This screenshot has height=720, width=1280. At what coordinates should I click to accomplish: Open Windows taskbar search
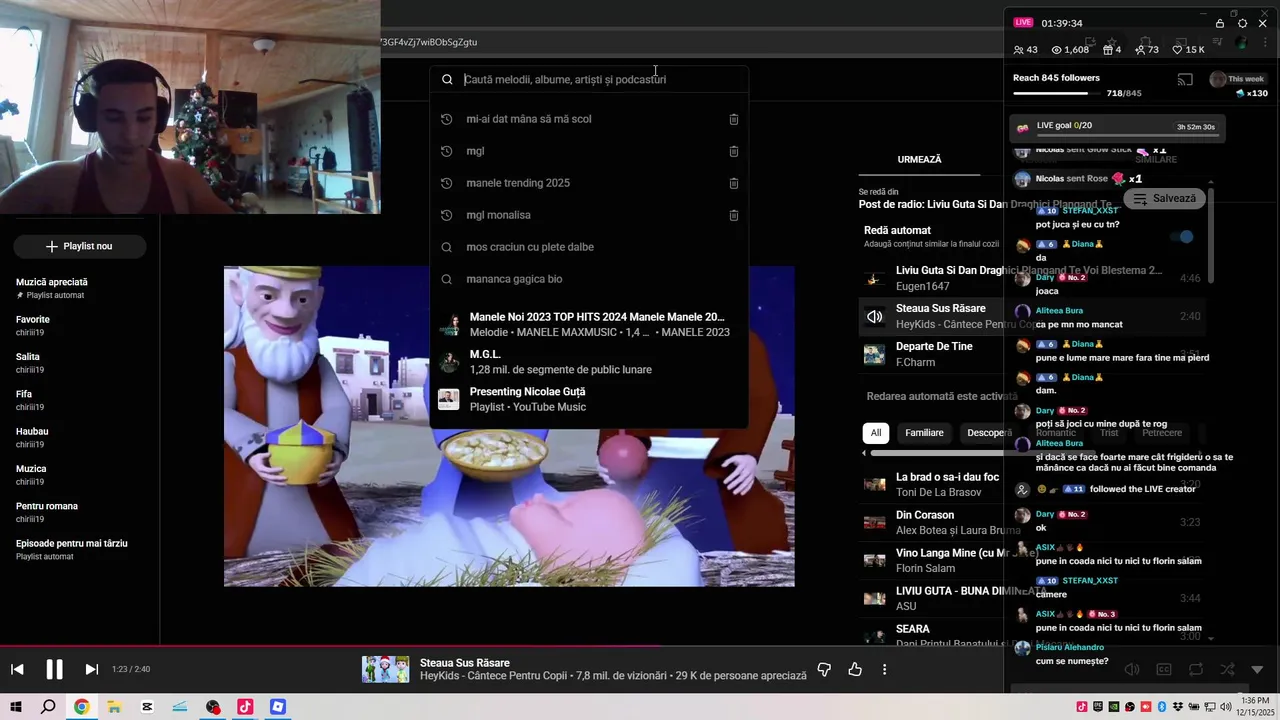click(48, 707)
